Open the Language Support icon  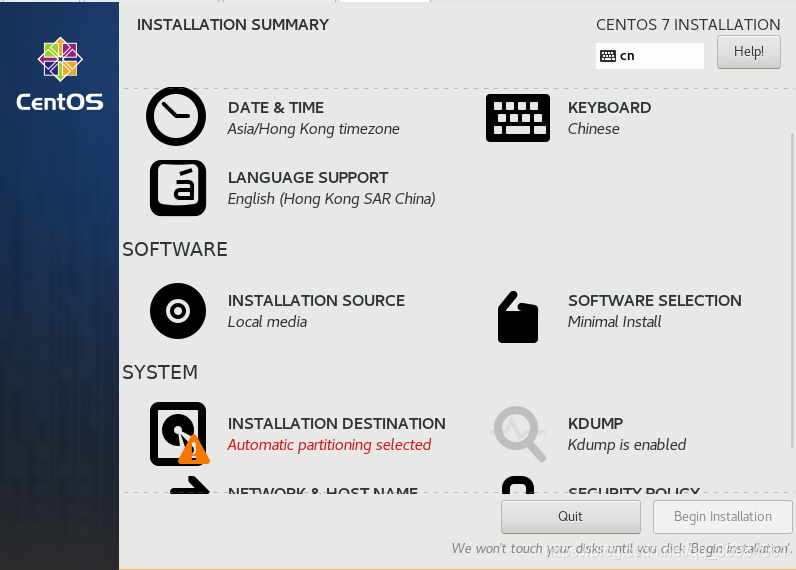[x=178, y=188]
